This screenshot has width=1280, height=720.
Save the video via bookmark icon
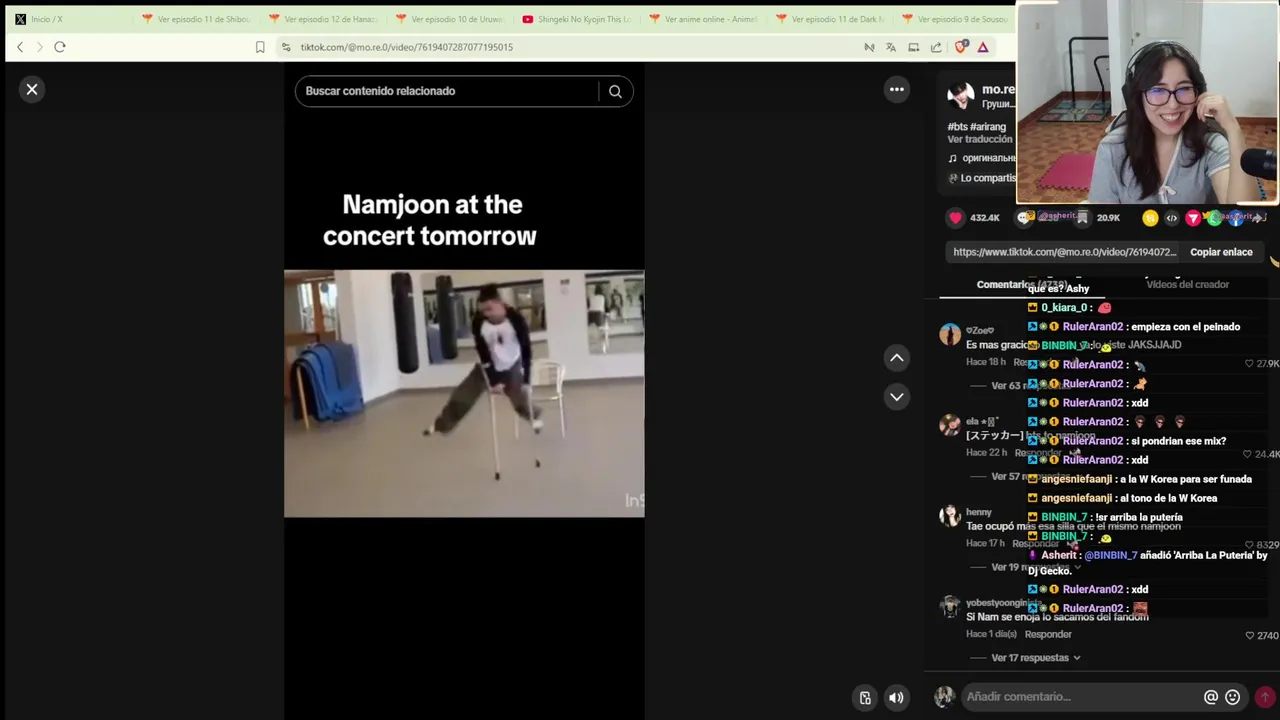[x=1082, y=218]
